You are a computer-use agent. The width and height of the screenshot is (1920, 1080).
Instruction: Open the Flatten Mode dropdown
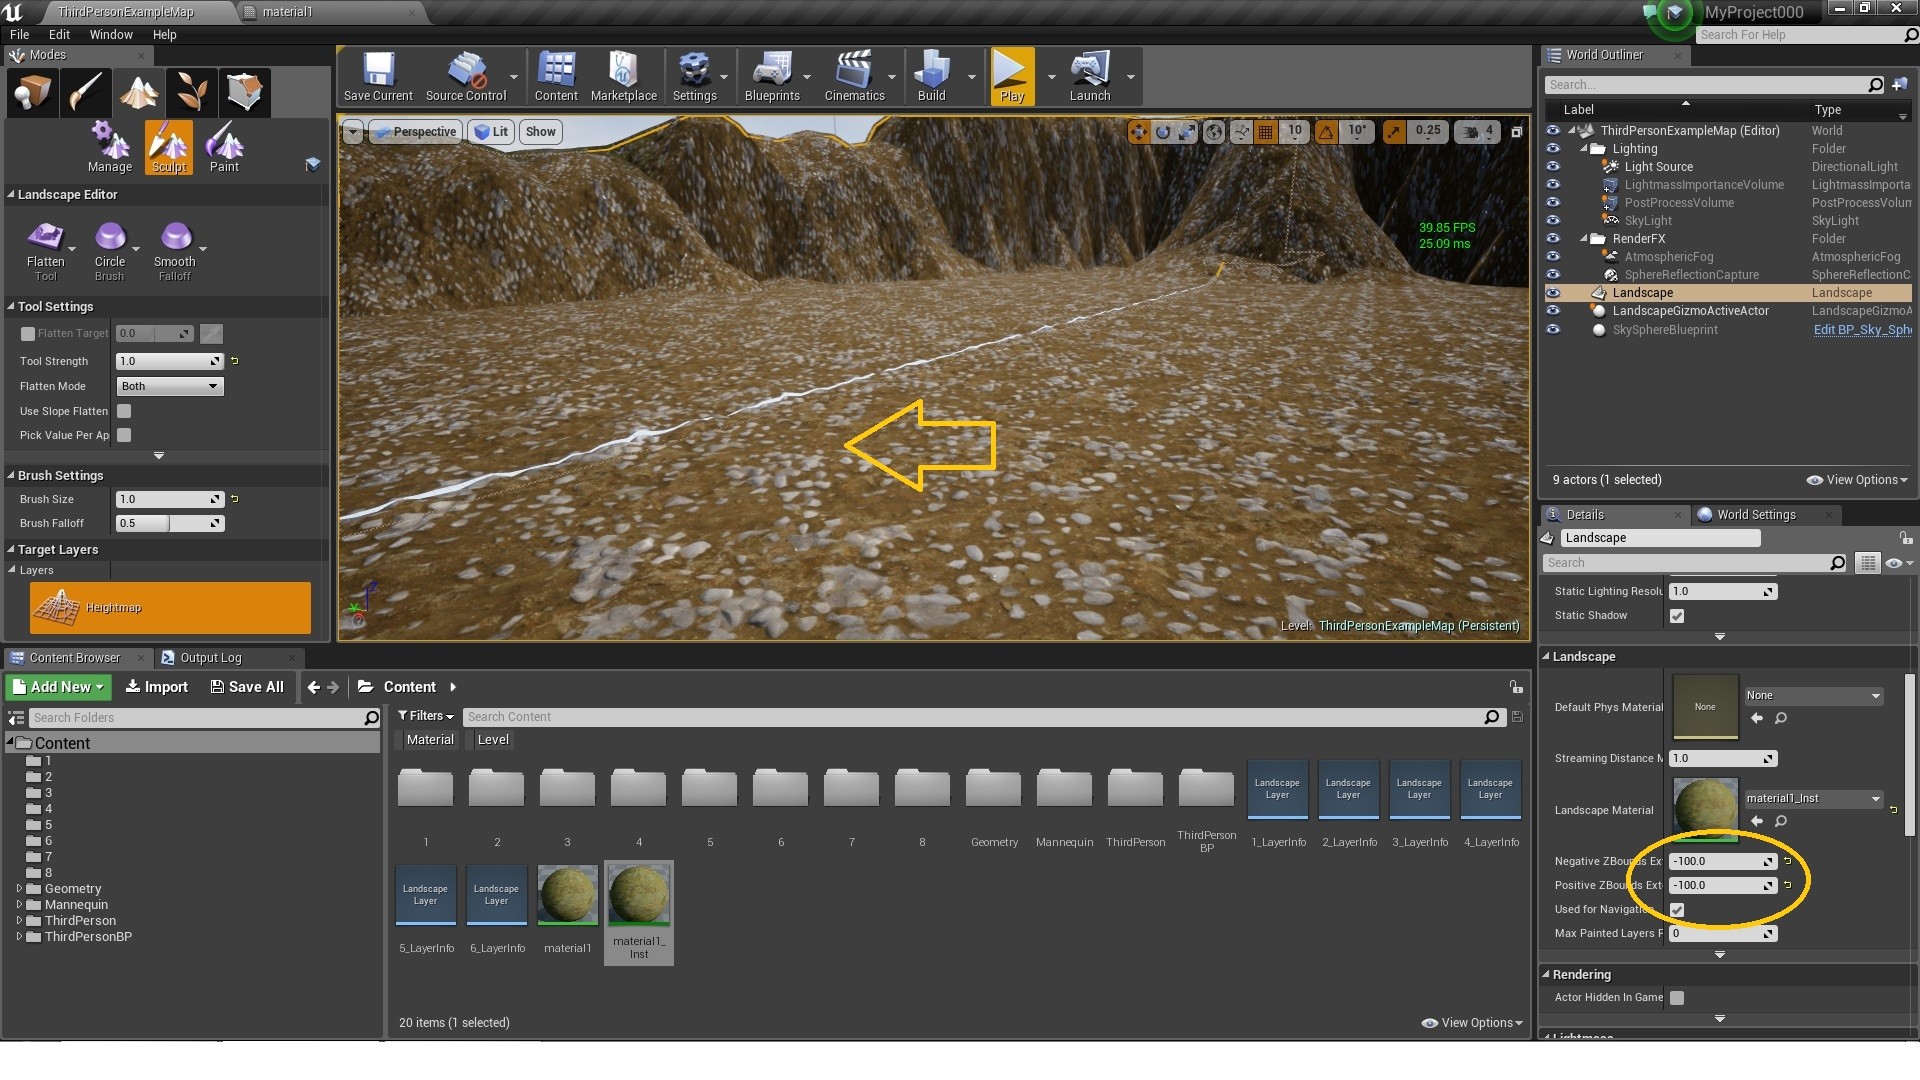170,386
